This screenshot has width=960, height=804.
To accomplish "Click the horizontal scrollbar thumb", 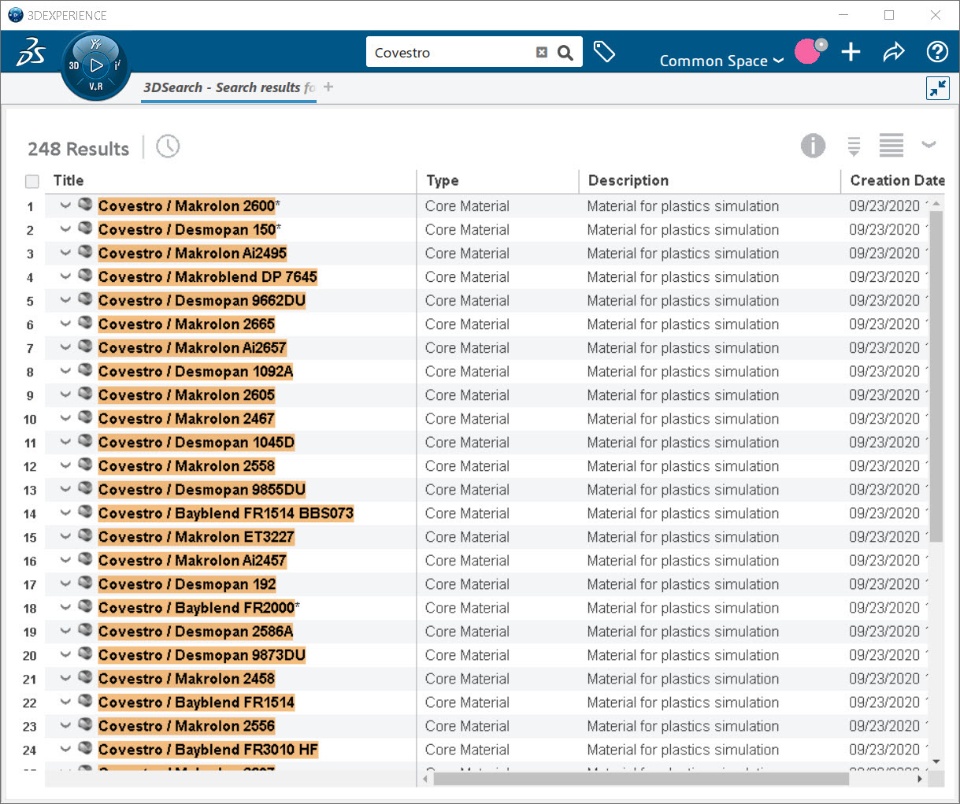I will click(641, 779).
